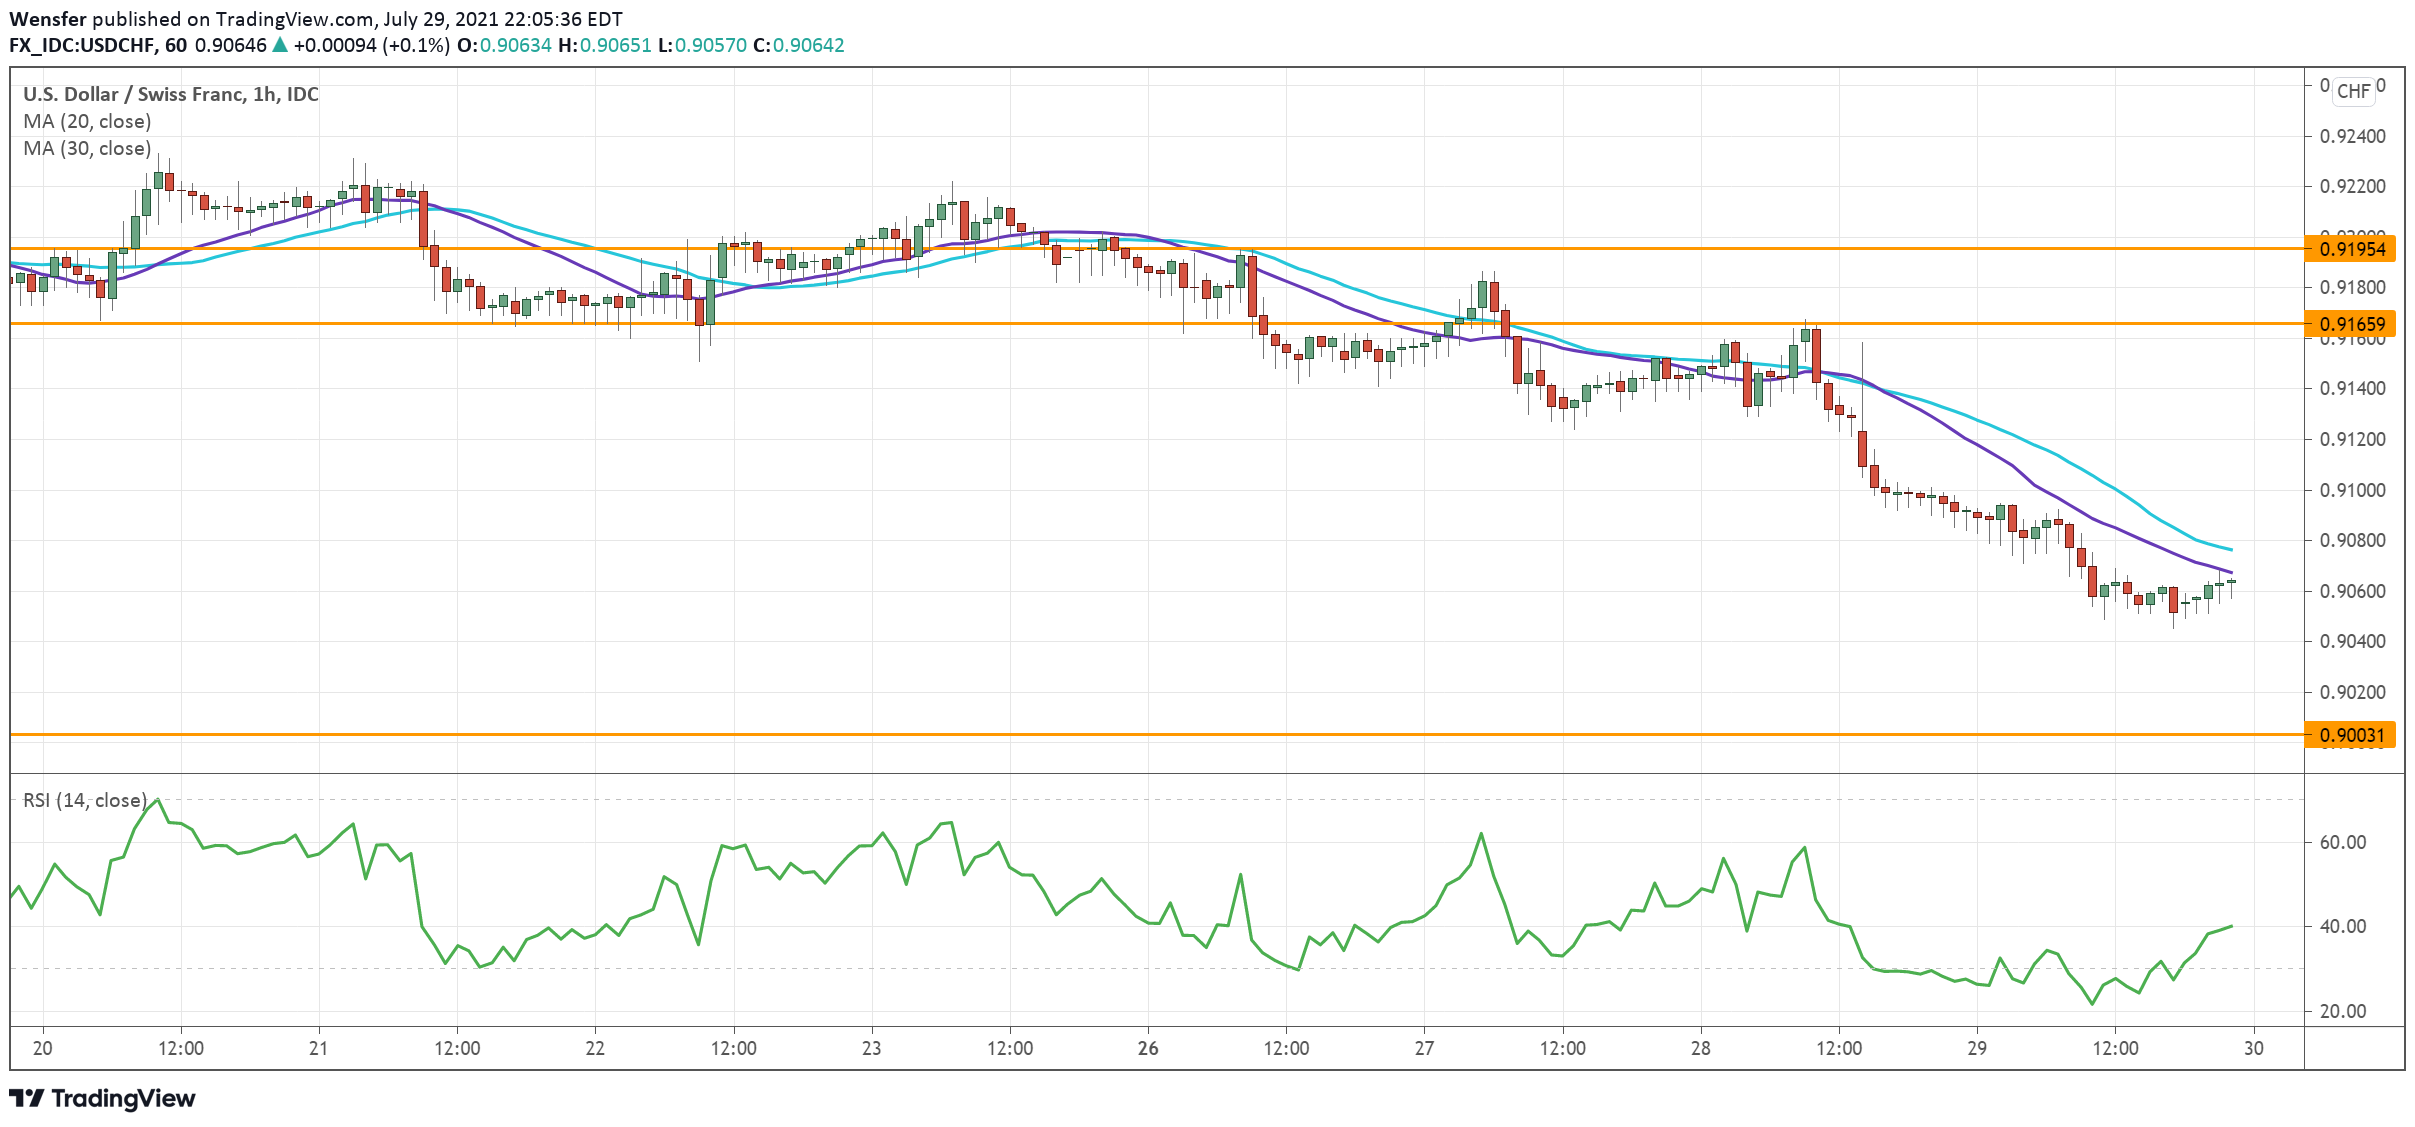Toggle MA (30, close) visibility in legend

coord(87,149)
